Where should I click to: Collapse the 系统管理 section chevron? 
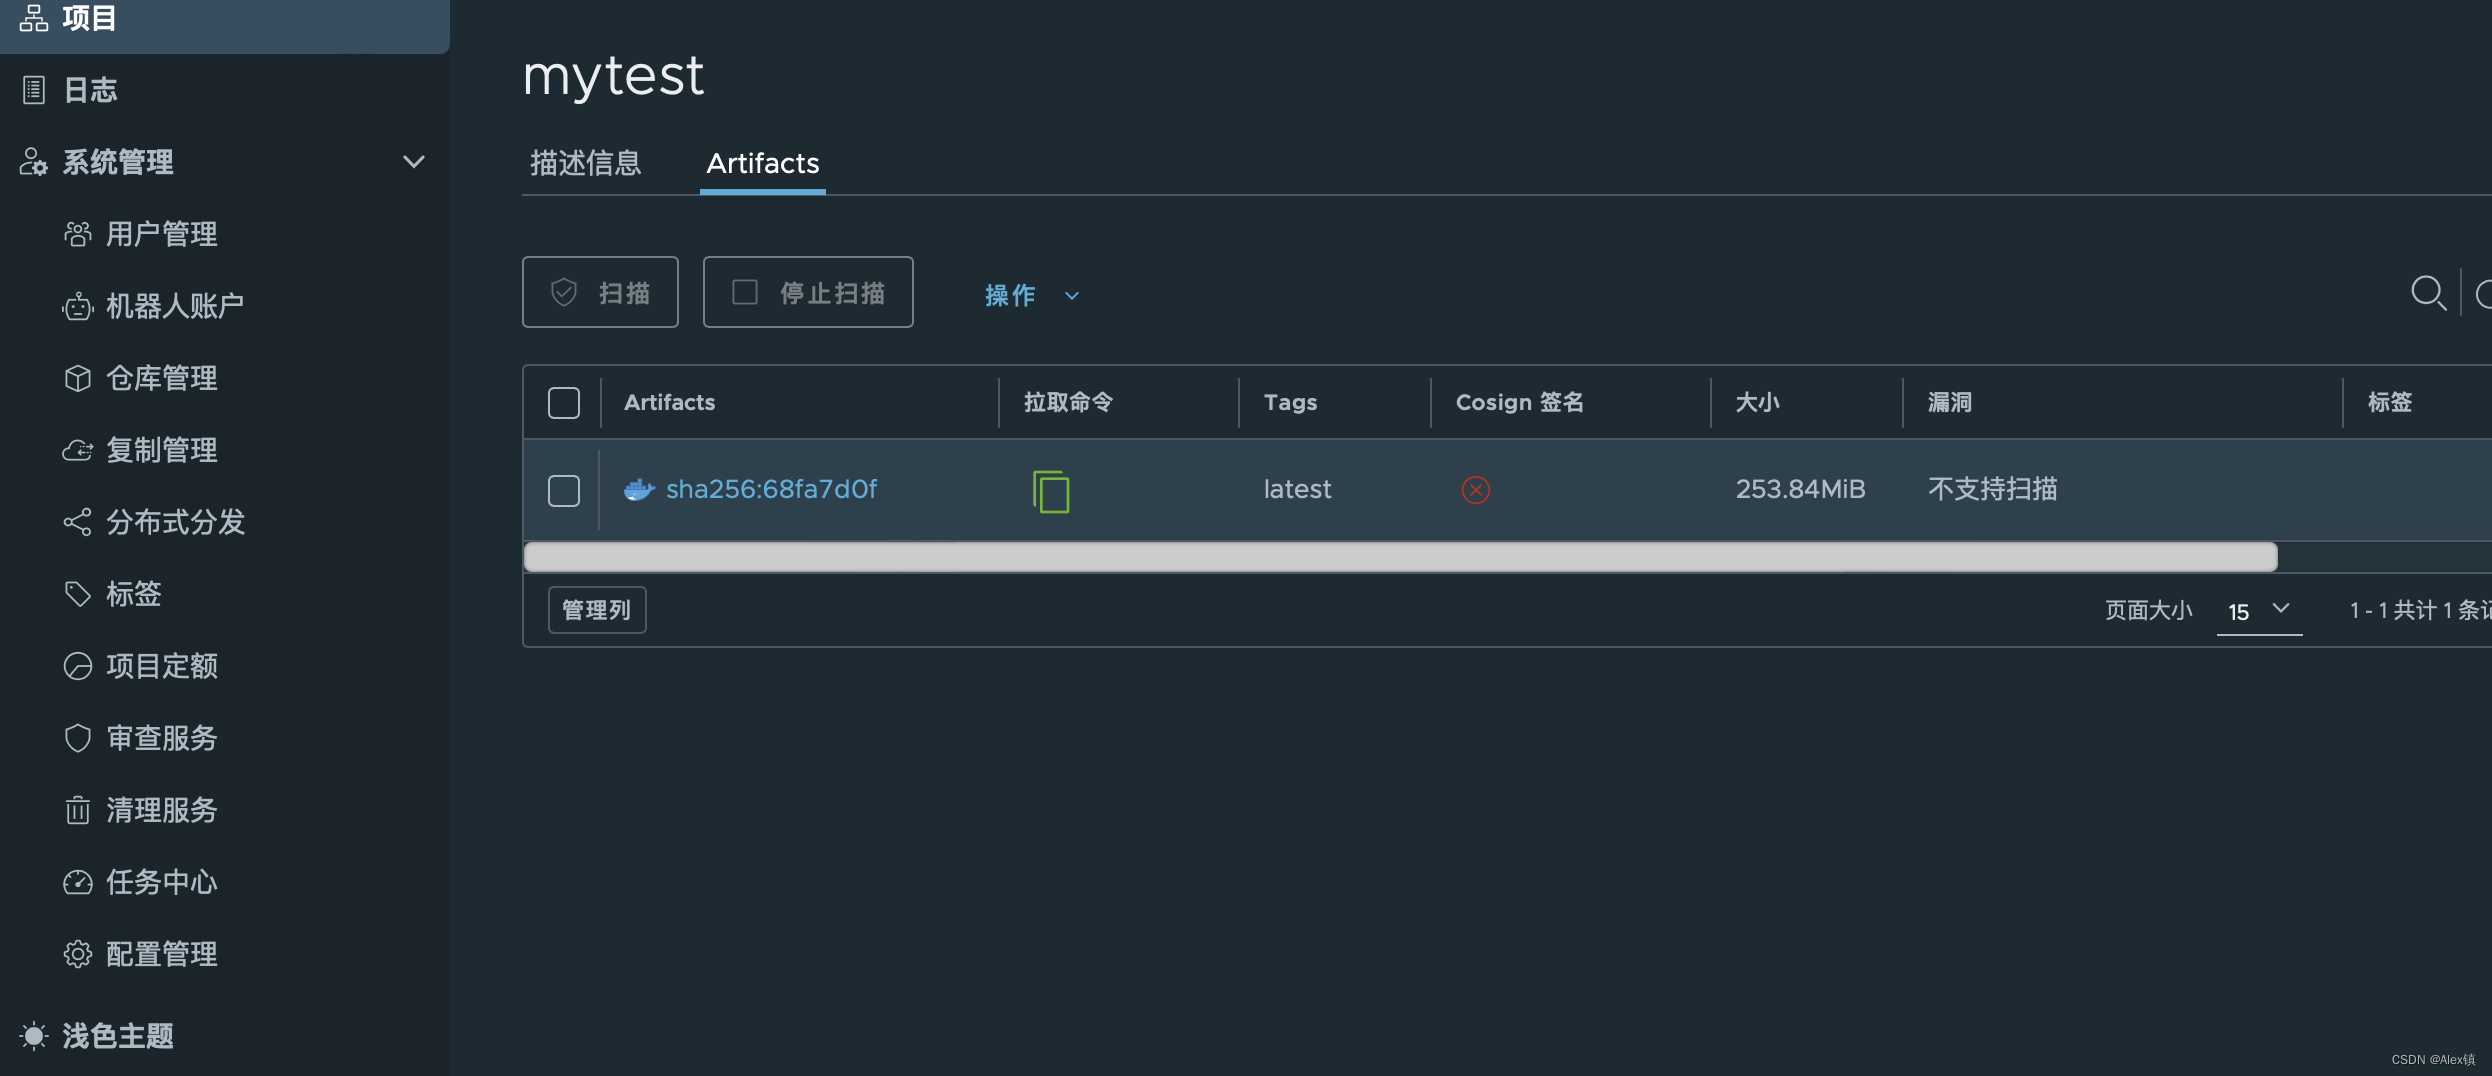pos(413,162)
